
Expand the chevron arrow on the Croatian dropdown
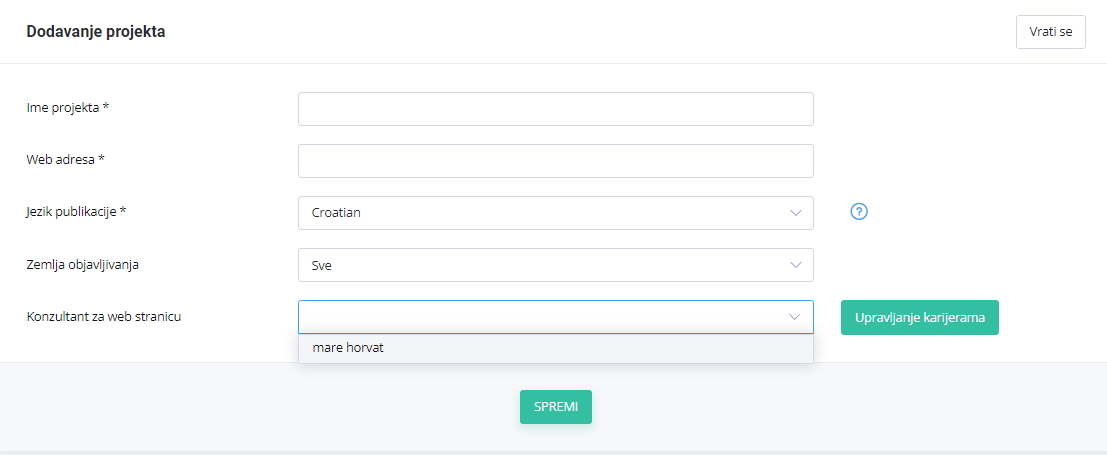(x=795, y=213)
